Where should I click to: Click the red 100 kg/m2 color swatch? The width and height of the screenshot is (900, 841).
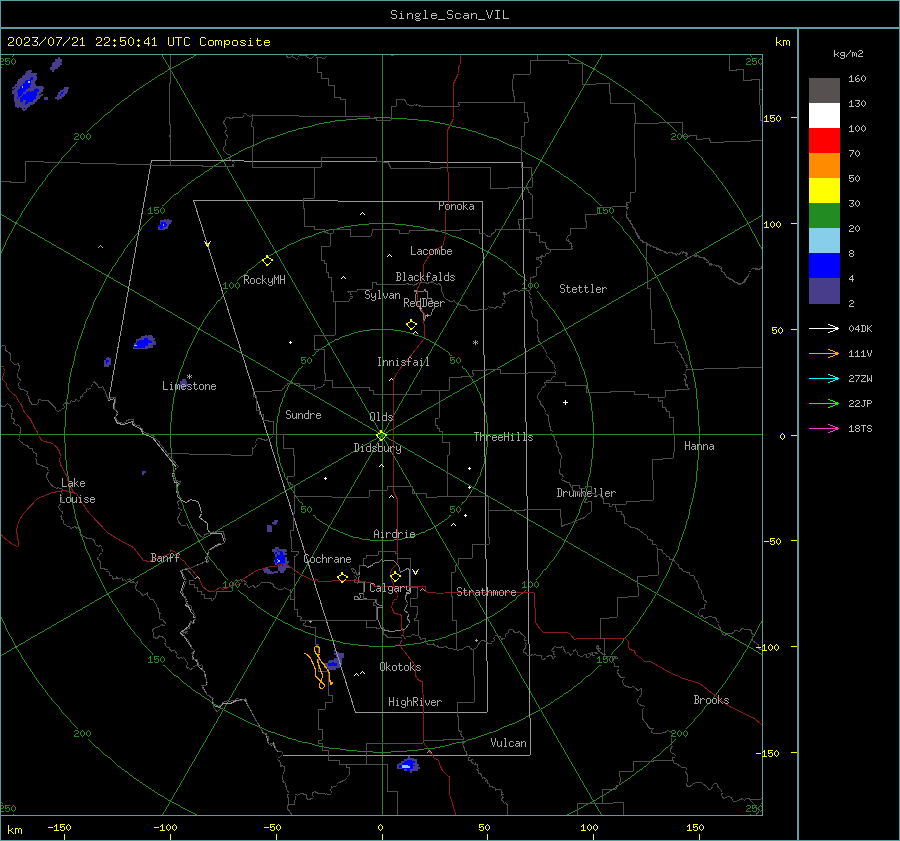point(824,141)
